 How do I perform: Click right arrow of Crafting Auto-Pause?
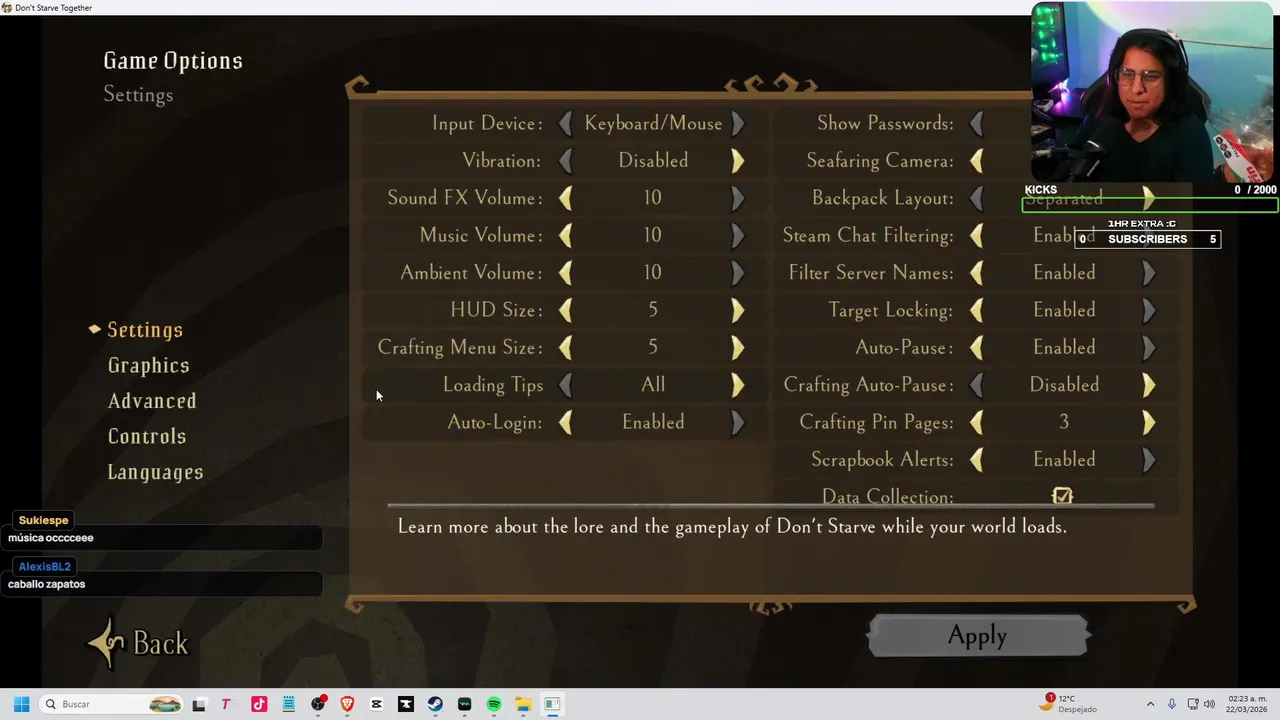(1148, 385)
